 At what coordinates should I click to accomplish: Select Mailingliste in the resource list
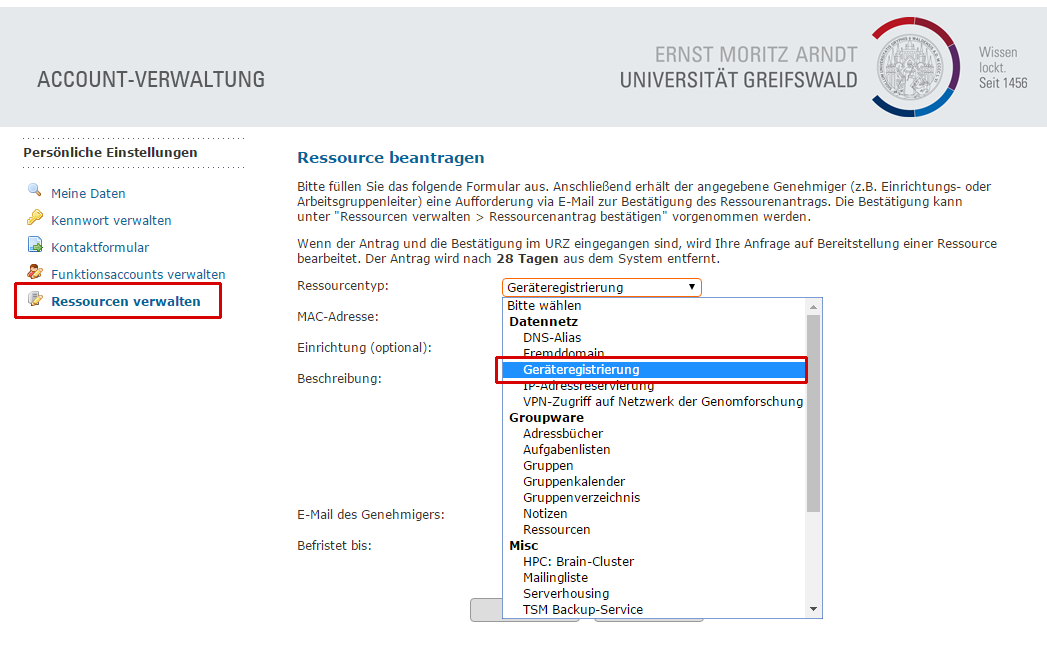click(x=555, y=578)
